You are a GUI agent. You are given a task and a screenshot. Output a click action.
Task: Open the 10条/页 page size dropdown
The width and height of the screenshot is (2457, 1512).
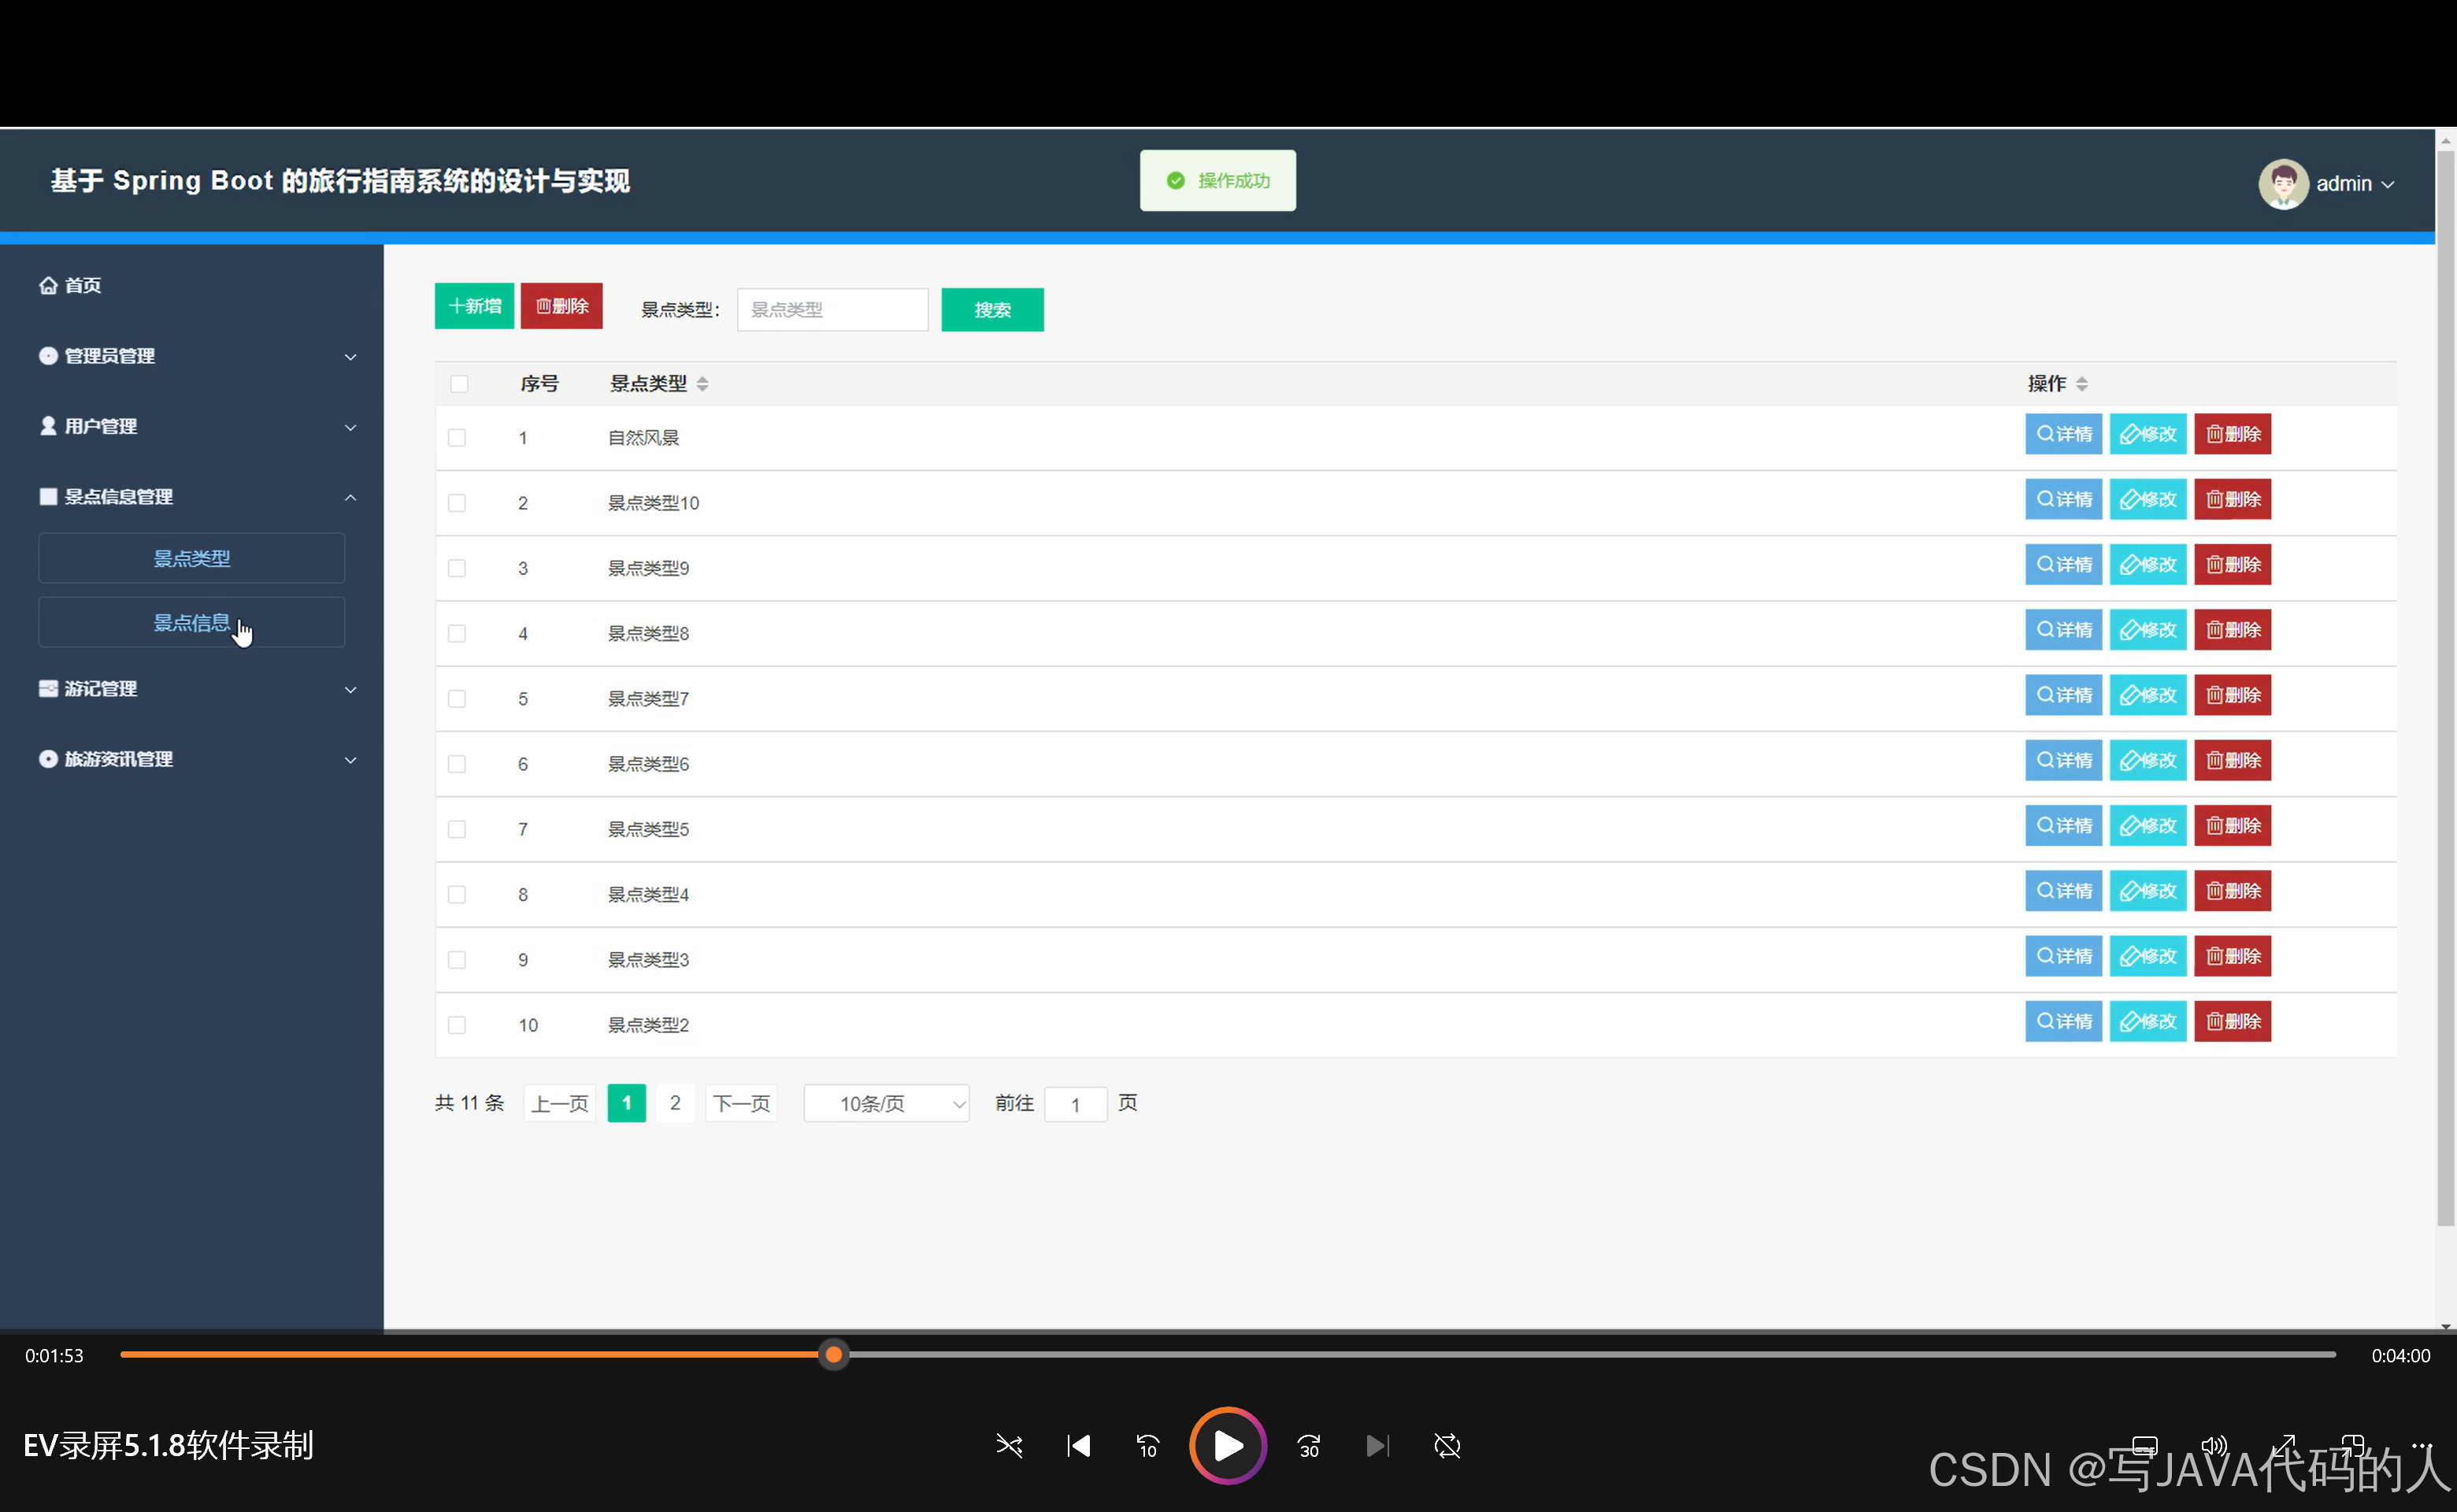pos(886,1103)
